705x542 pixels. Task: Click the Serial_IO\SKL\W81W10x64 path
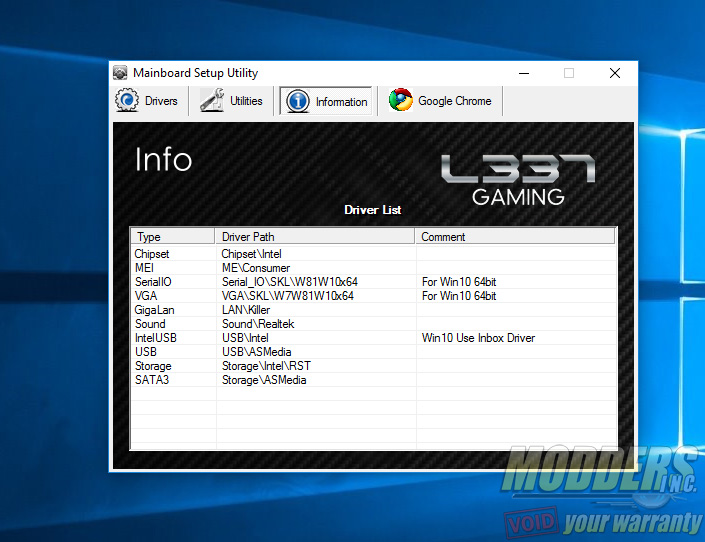tap(290, 282)
